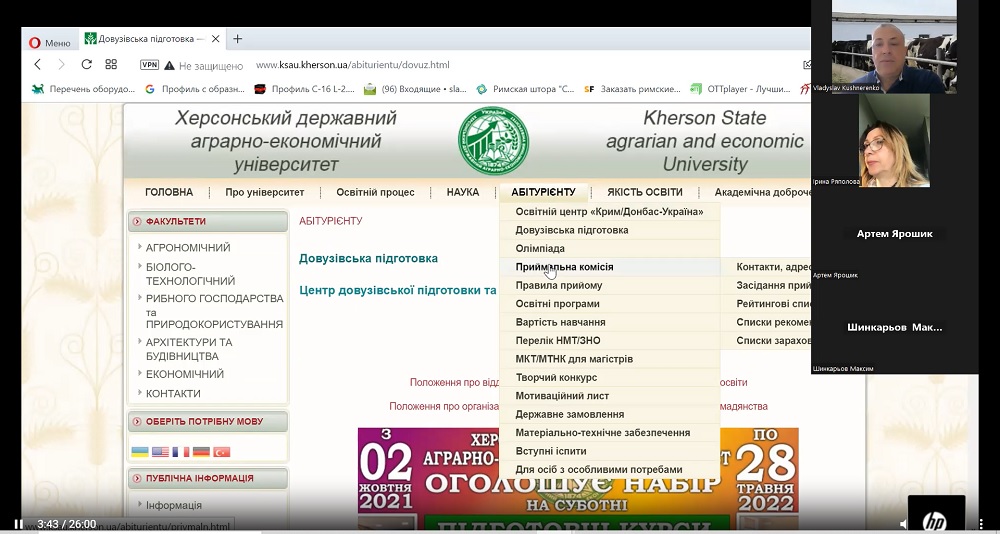Open the Opera Меню button
This screenshot has width=1000, height=534.
point(50,43)
